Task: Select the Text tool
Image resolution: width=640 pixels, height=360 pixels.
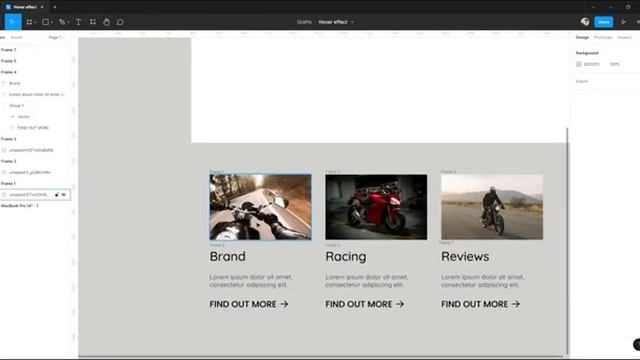Action: point(78,22)
